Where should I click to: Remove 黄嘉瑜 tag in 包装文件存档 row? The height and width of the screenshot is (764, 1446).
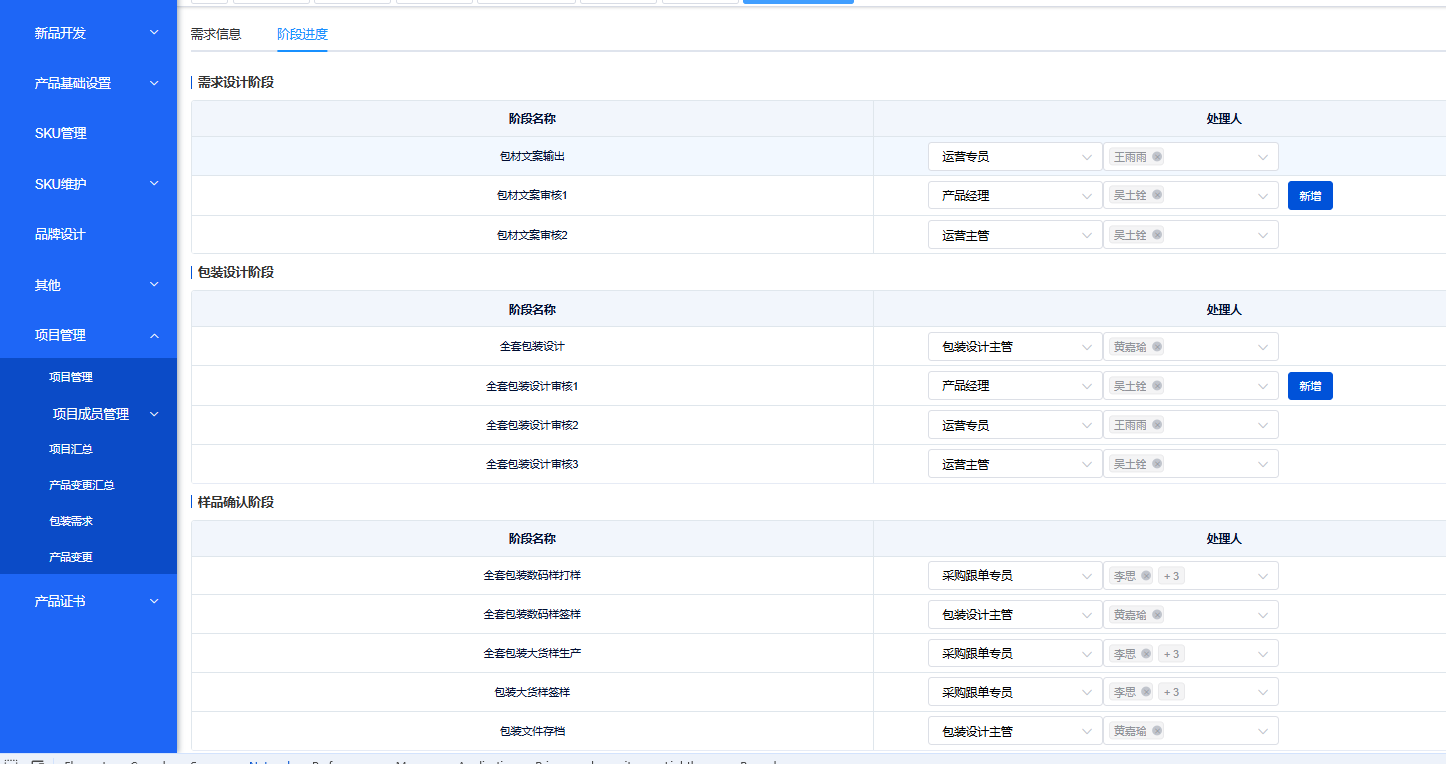[x=1157, y=731]
